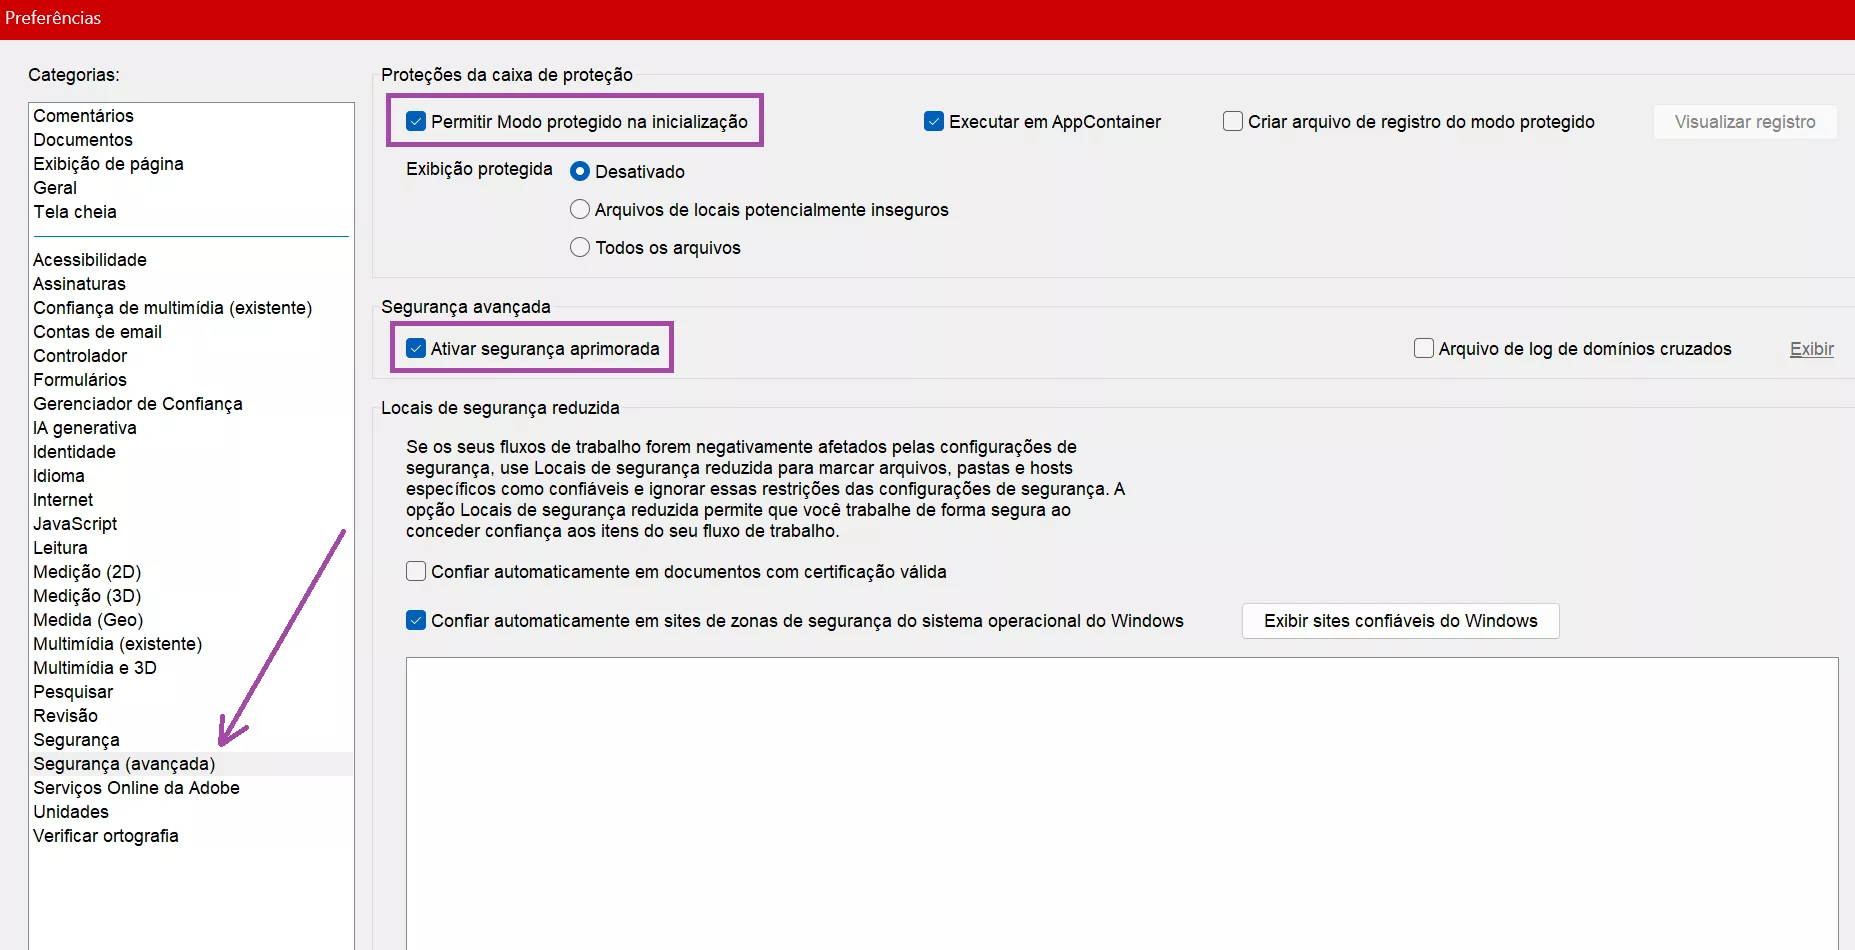Enable Criar arquivo de registro do modo protegido
Viewport: 1855px width, 950px height.
pyautogui.click(x=1232, y=121)
